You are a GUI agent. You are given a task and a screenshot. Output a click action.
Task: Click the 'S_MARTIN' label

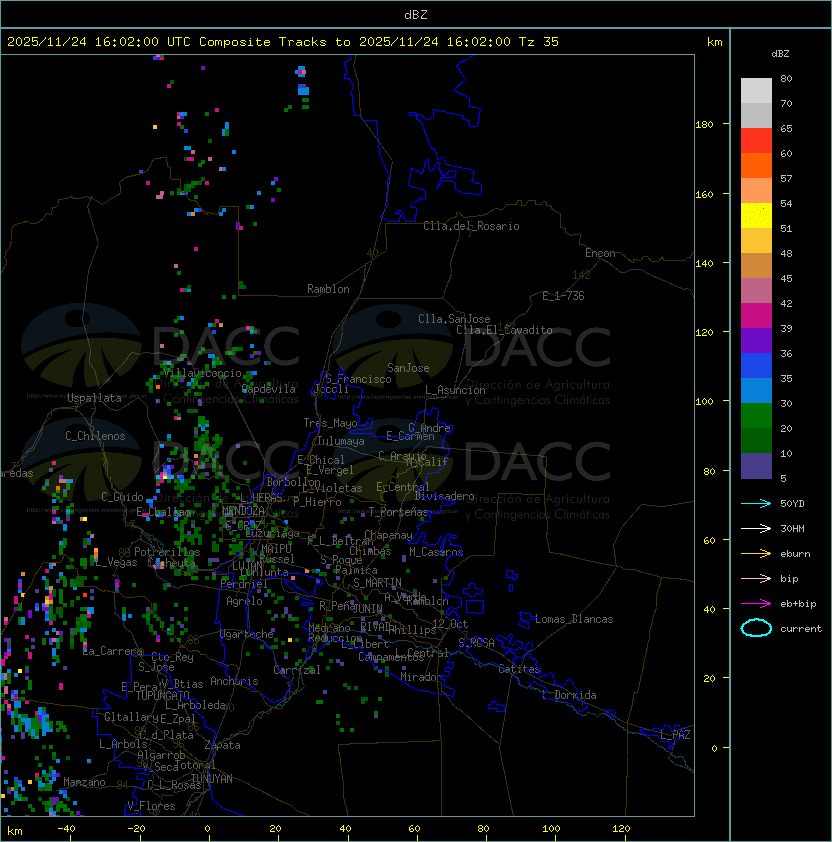377,583
